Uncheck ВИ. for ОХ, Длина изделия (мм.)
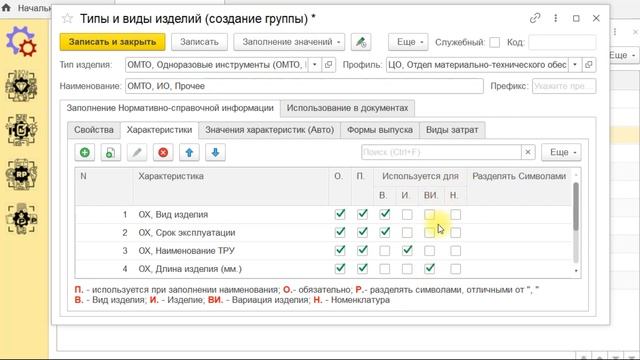 tap(429, 269)
